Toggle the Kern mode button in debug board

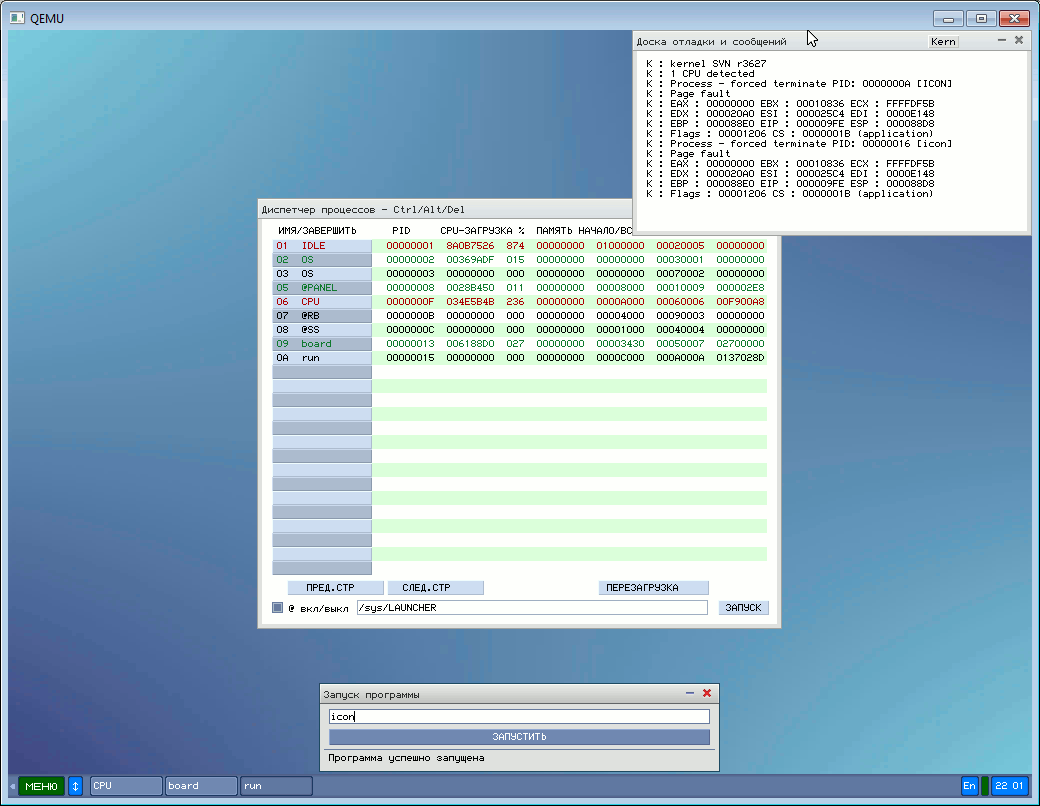click(x=942, y=42)
